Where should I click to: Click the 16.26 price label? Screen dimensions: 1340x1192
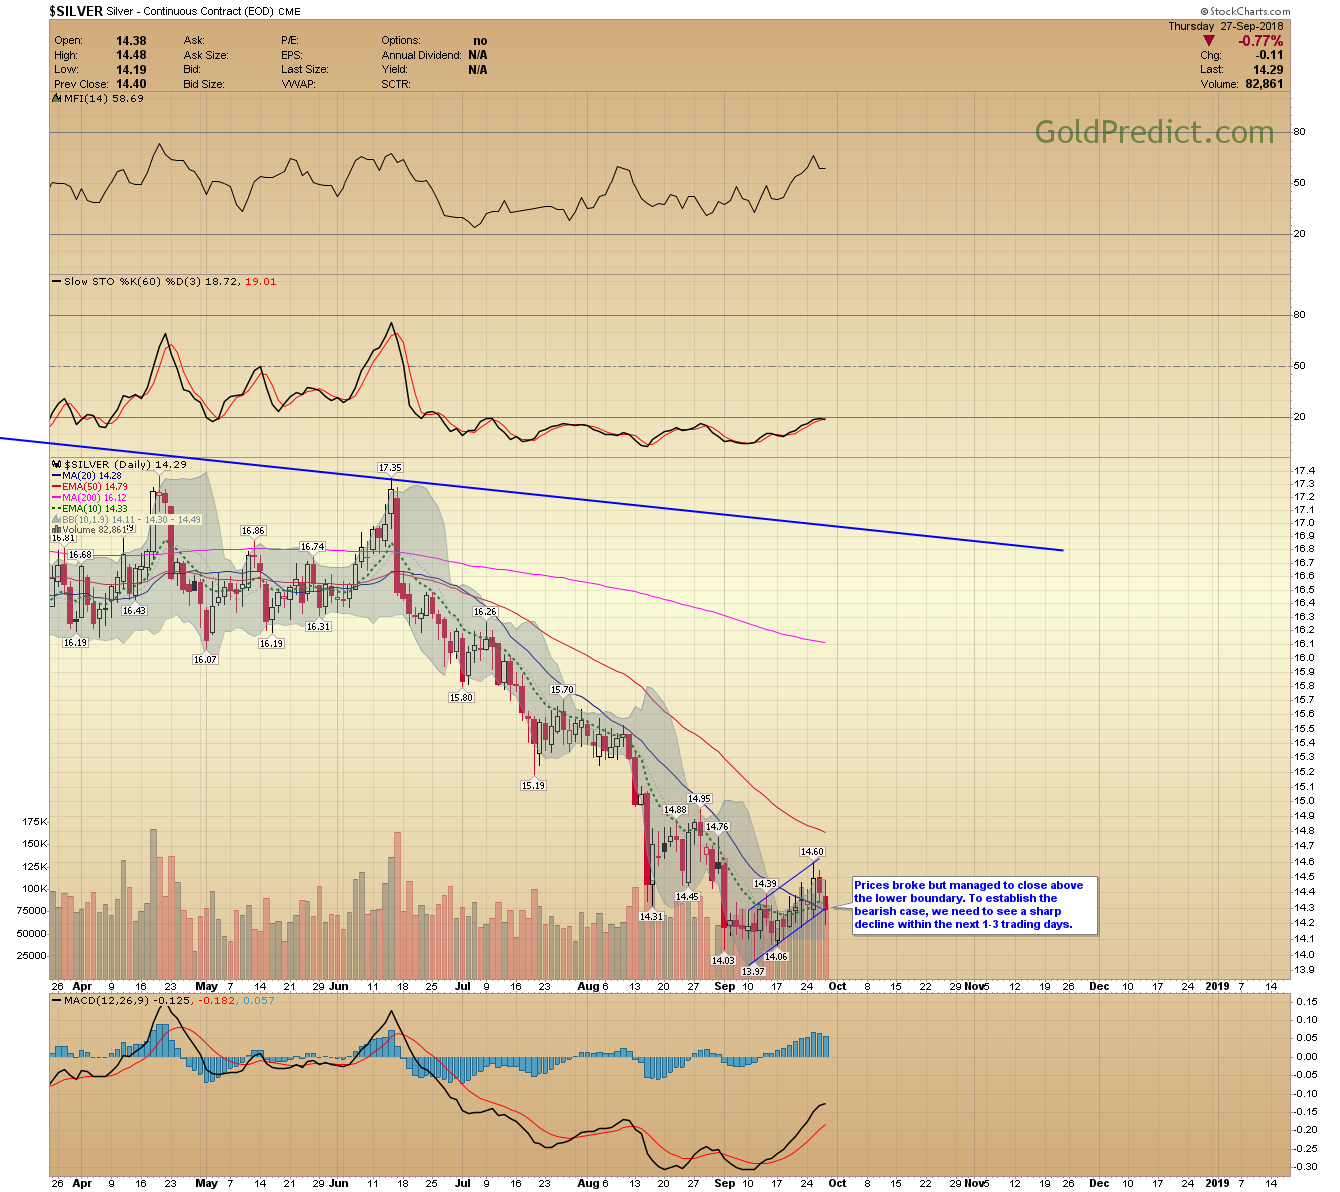tap(485, 612)
